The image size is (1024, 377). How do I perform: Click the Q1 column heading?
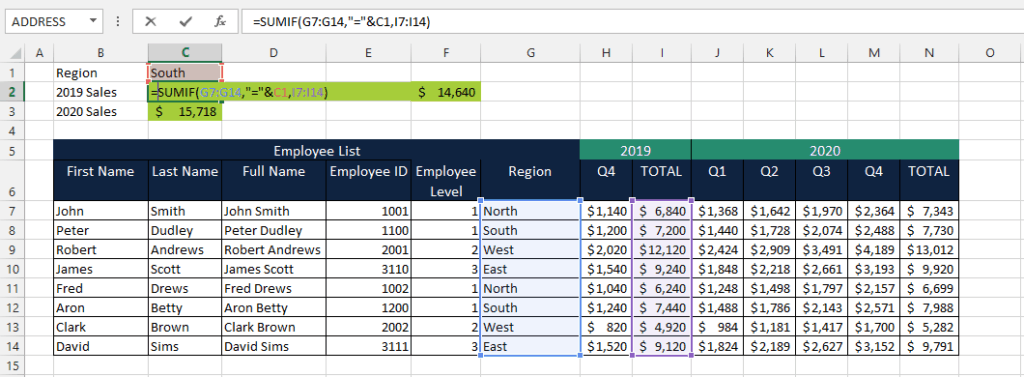717,180
